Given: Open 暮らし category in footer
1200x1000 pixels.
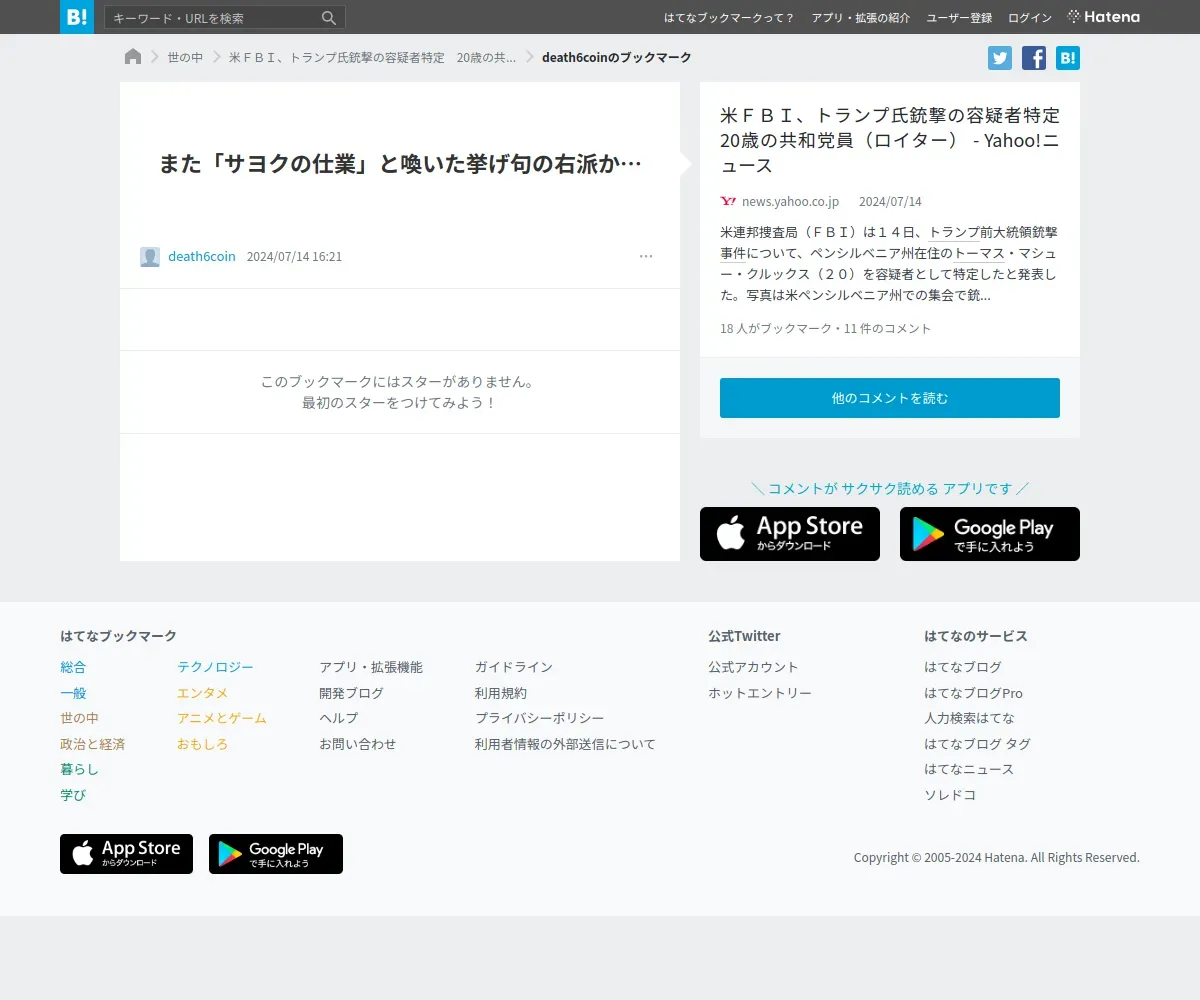Looking at the screenshot, I should tap(79, 769).
